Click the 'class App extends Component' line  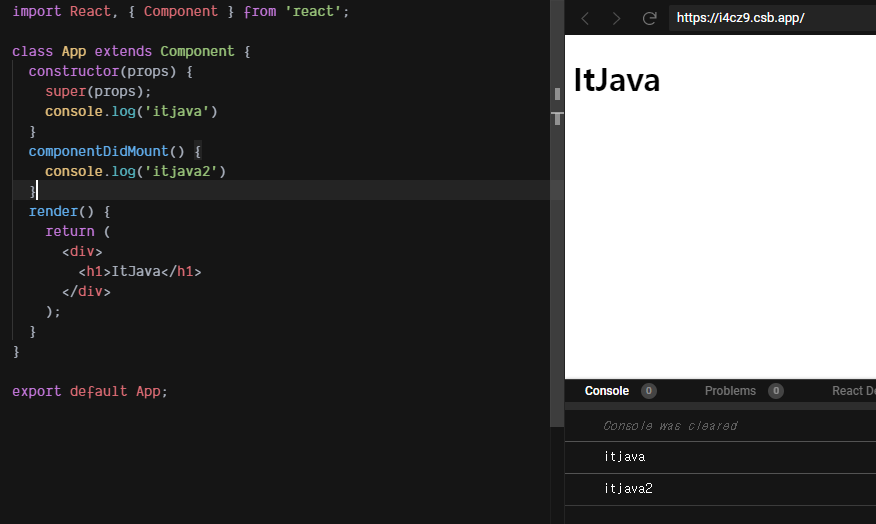(x=131, y=51)
